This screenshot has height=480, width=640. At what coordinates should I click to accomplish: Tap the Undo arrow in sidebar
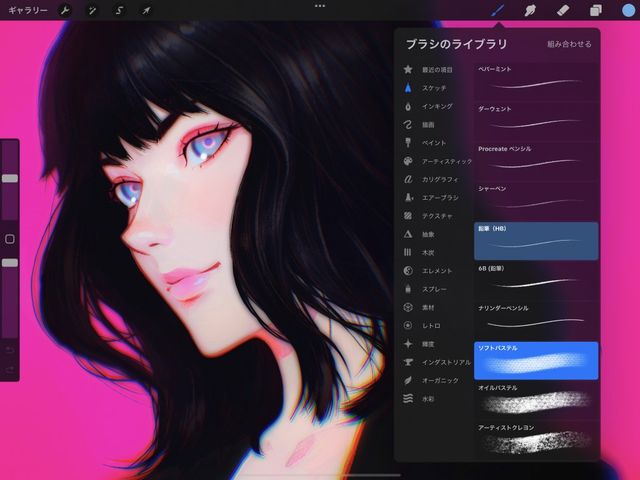(10, 350)
